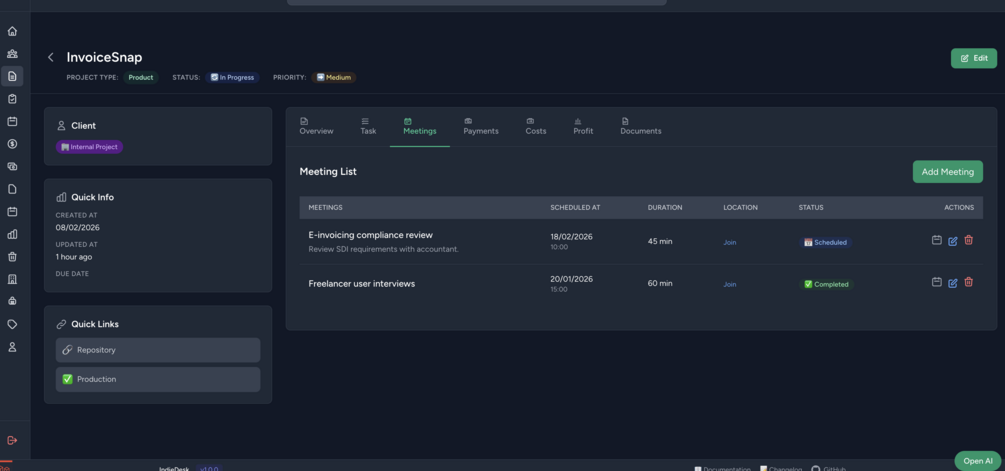Open the user profile sidebar icon
1005x471 pixels.
(x=12, y=347)
